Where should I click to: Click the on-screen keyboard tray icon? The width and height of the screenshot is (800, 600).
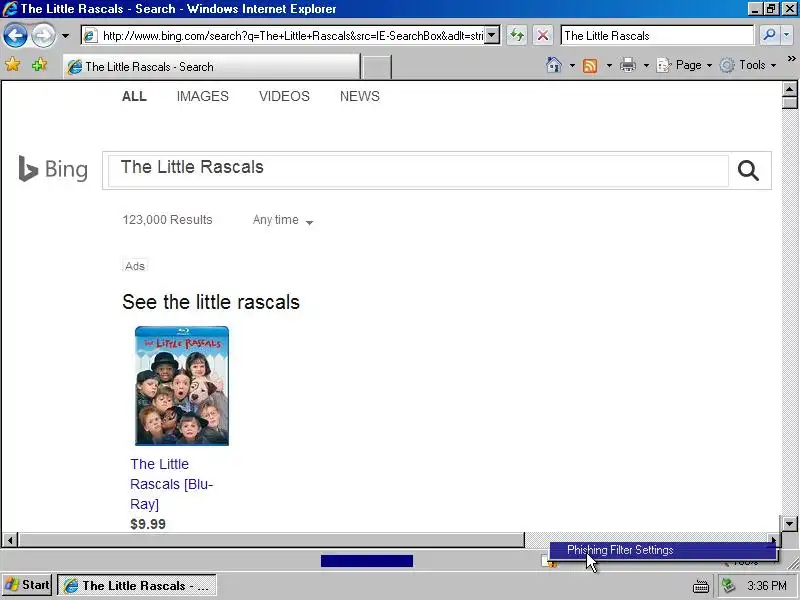point(701,586)
